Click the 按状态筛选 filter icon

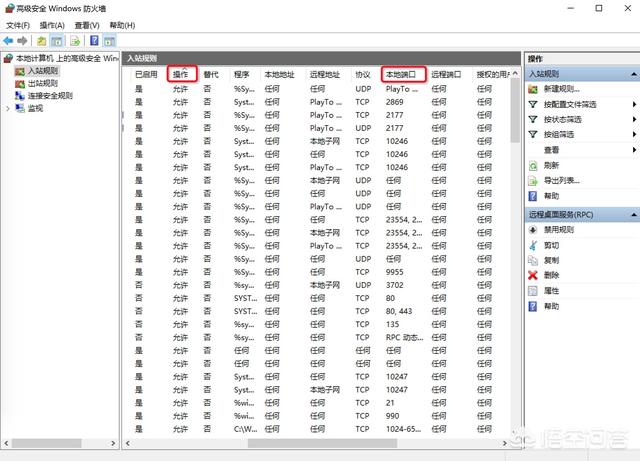tap(533, 119)
